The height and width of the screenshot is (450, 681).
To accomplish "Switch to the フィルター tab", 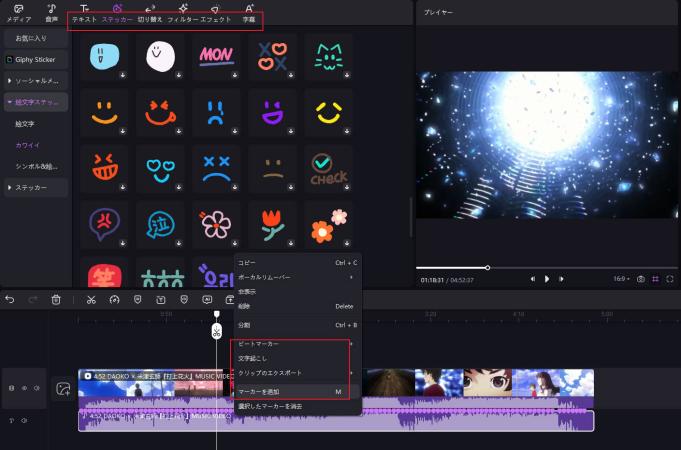I will [x=182, y=19].
